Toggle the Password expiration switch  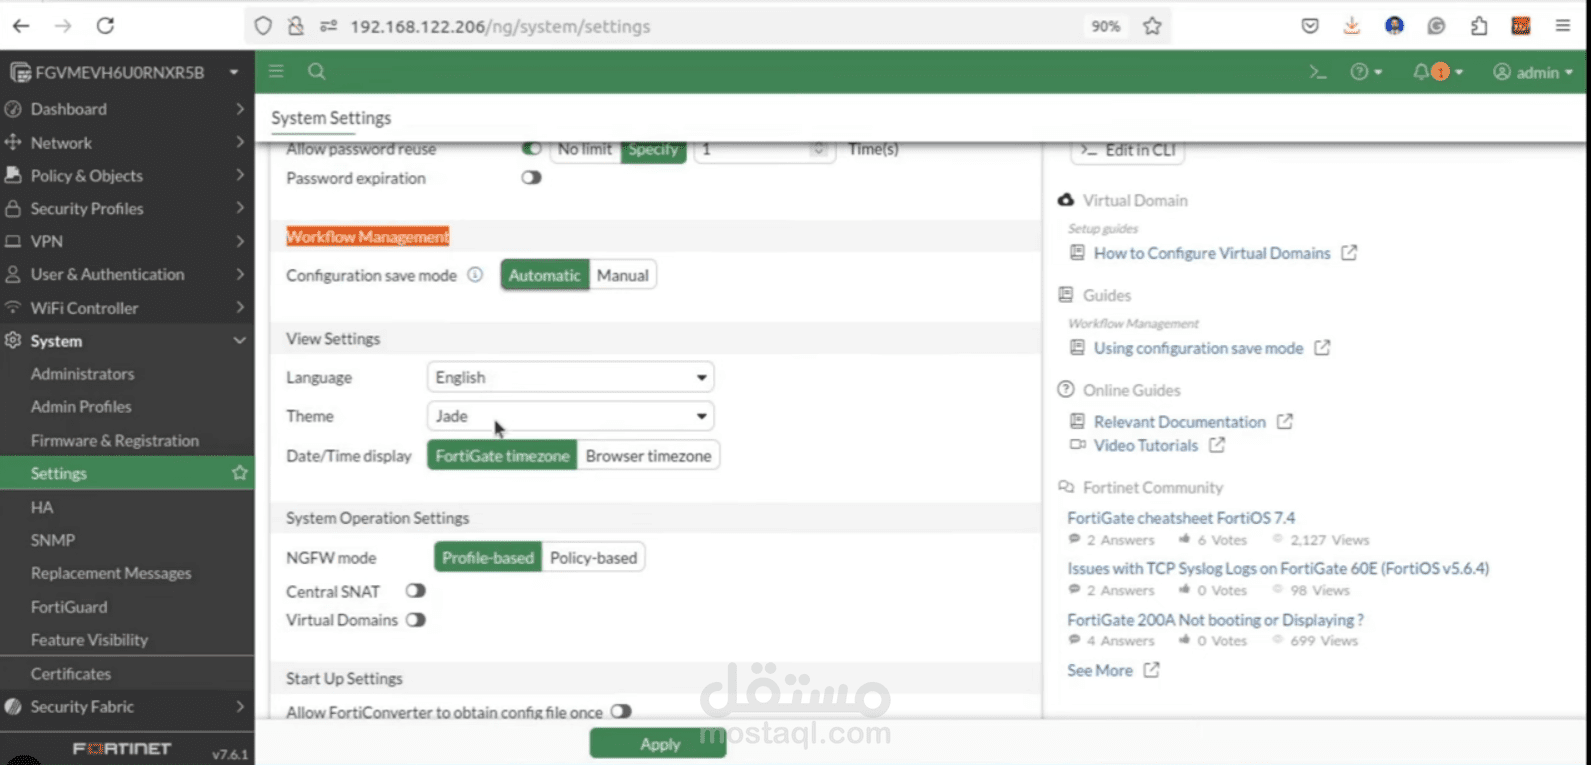pyautogui.click(x=531, y=178)
